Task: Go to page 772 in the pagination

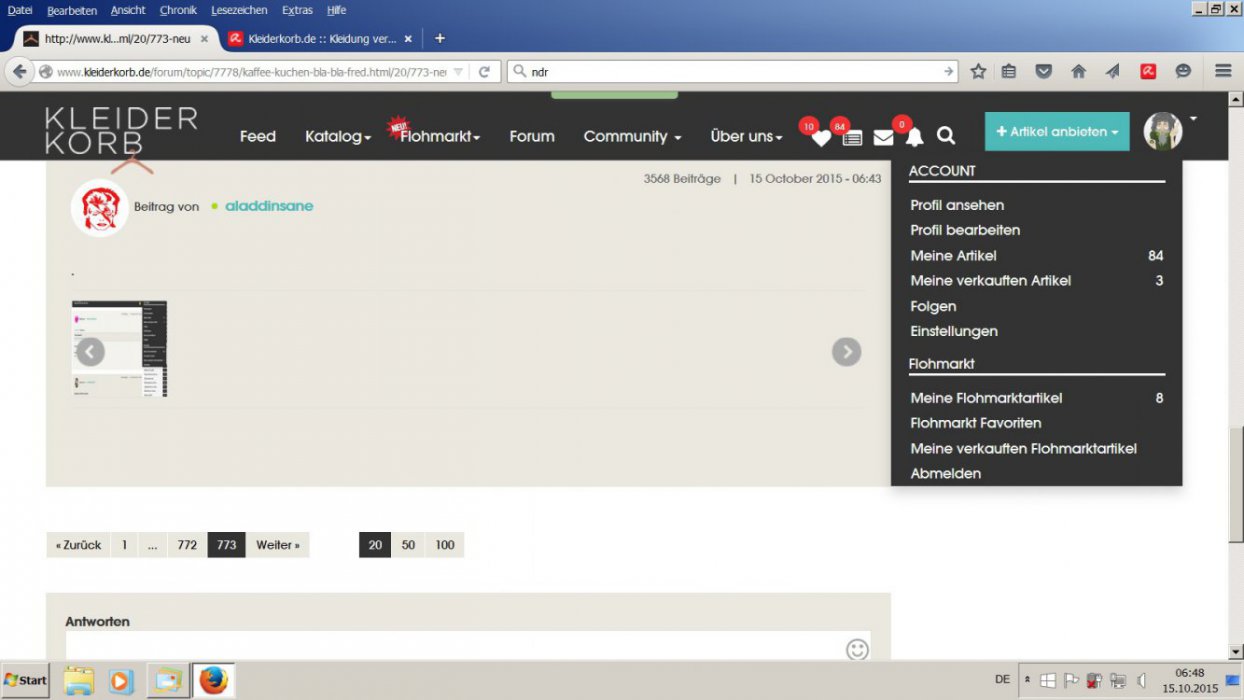Action: [x=187, y=545]
